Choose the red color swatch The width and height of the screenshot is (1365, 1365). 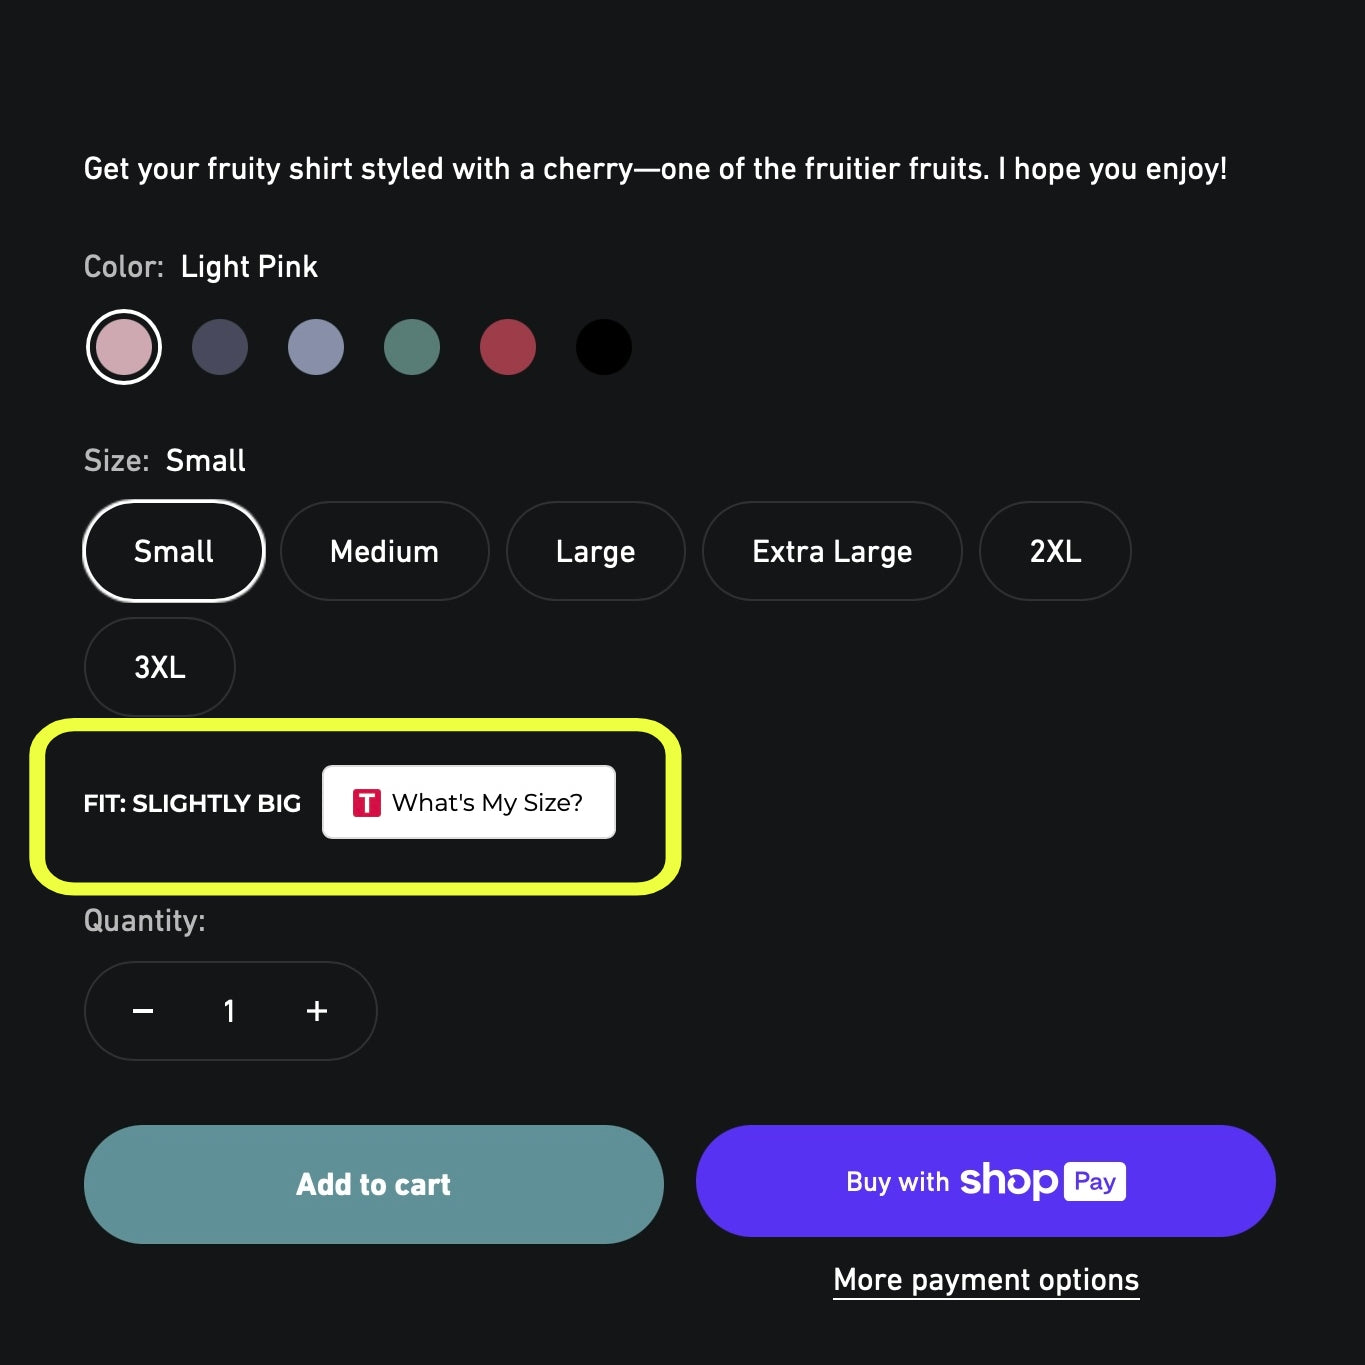pos(508,347)
